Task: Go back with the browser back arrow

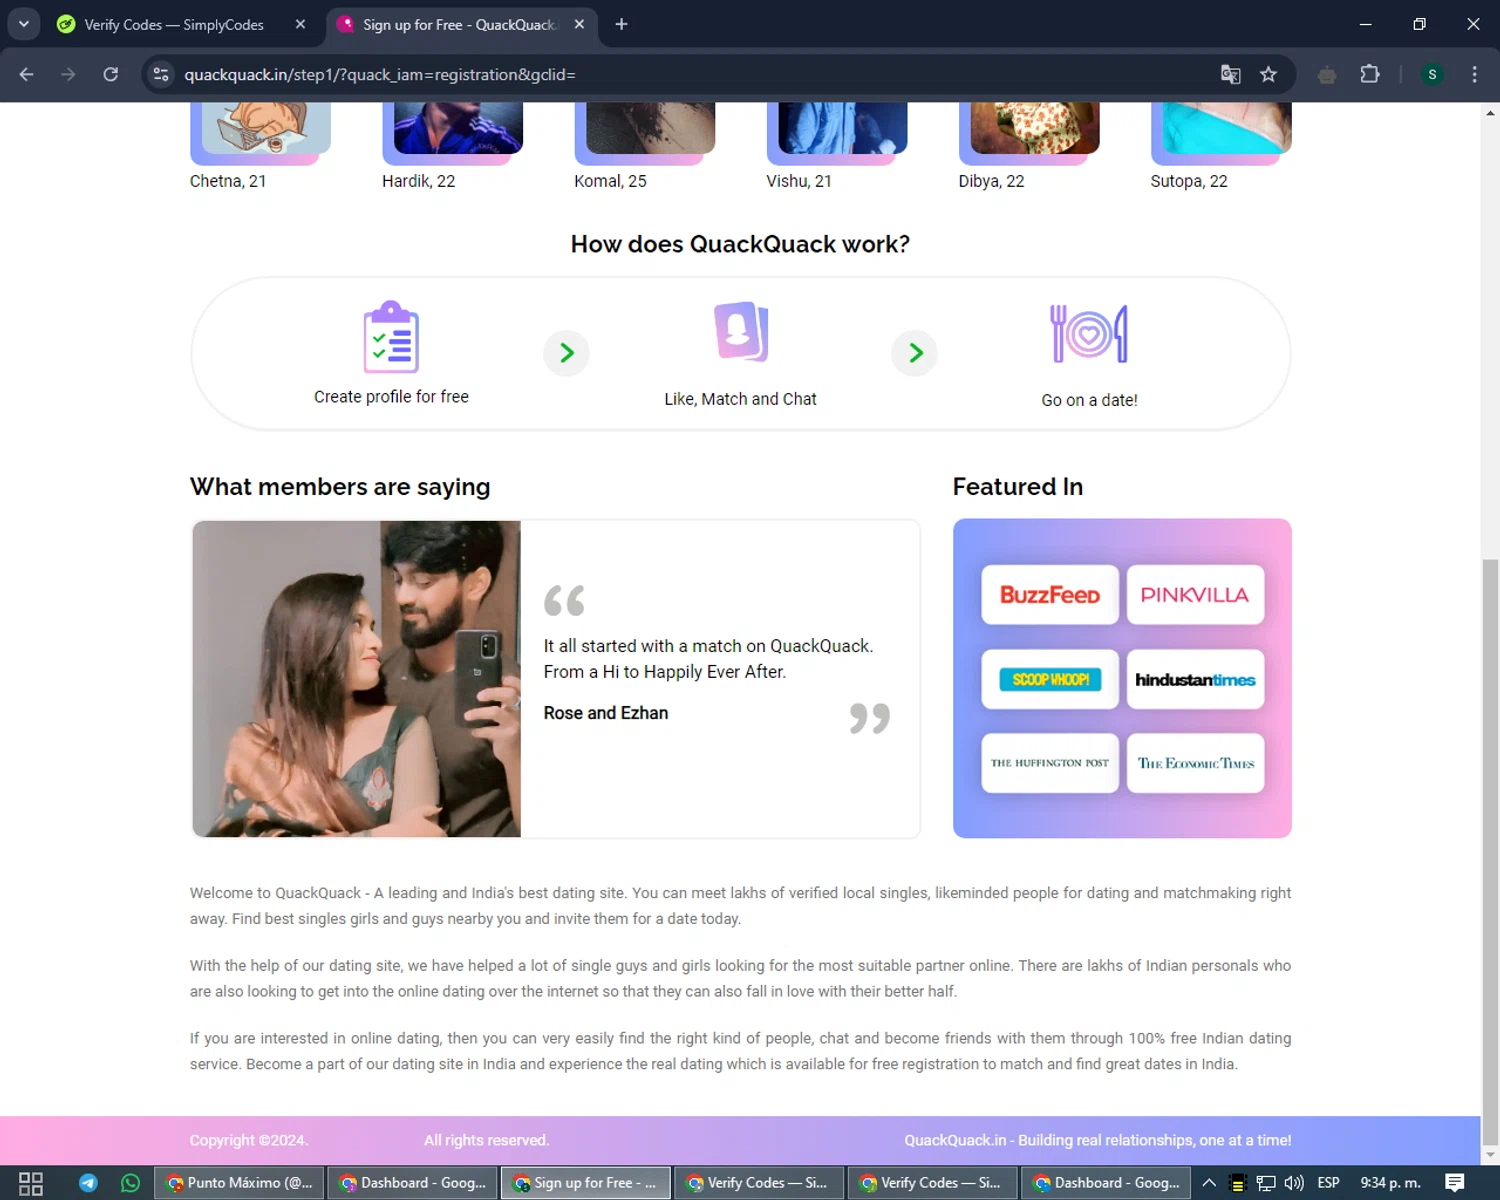Action: (x=27, y=74)
